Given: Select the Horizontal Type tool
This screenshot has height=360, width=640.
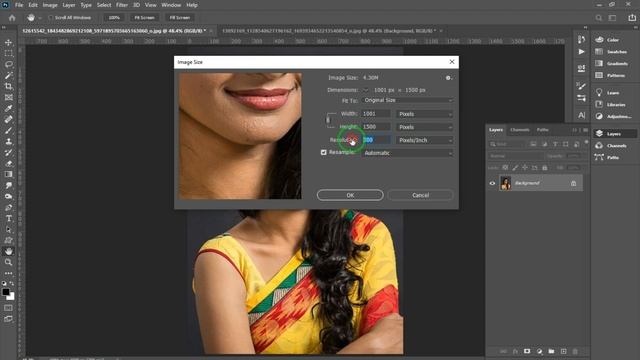Looking at the screenshot, I should point(9,218).
